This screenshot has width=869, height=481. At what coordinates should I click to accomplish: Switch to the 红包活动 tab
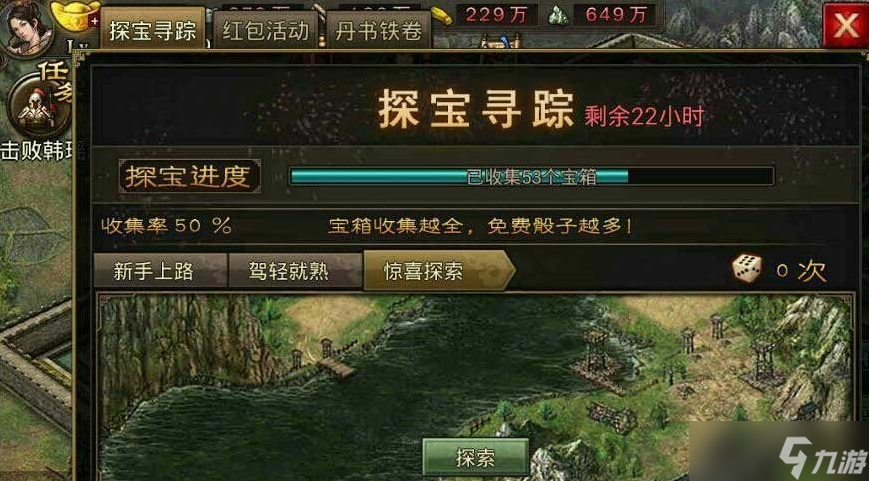pos(265,30)
